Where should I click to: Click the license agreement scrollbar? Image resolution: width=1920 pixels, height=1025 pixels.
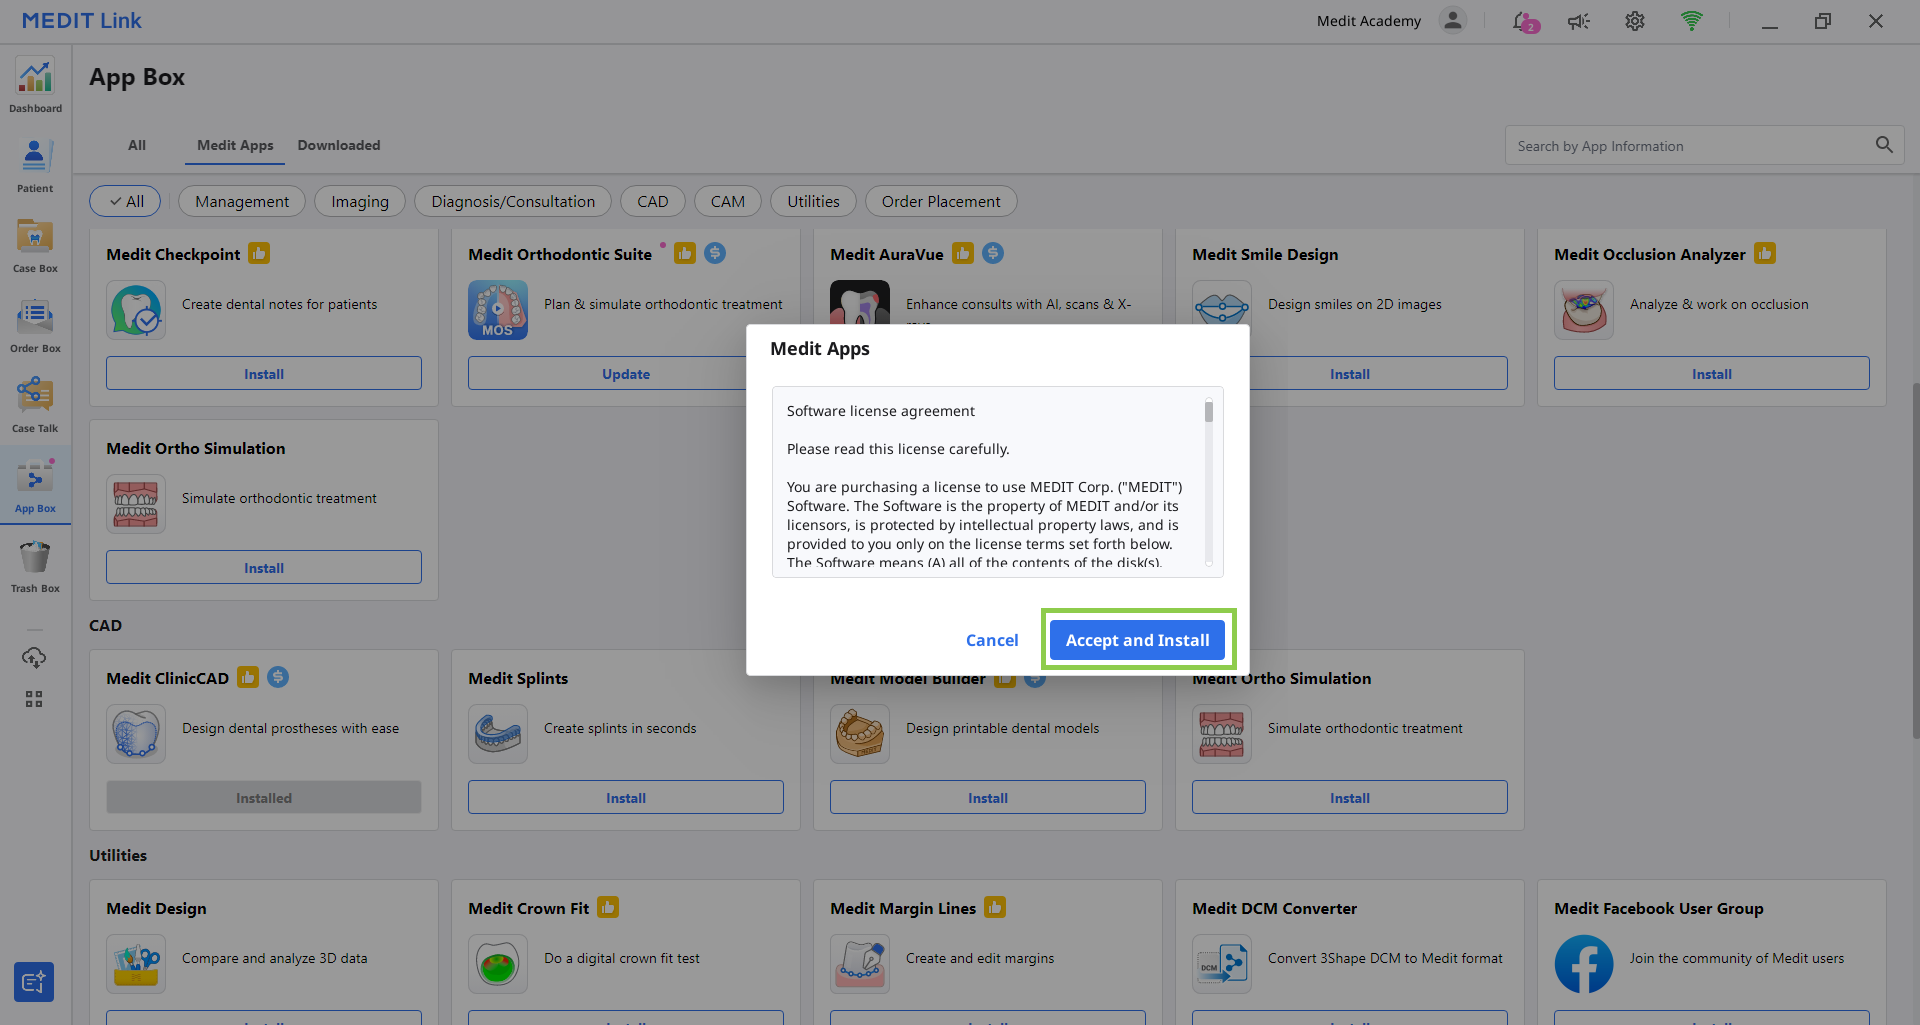[x=1209, y=480]
